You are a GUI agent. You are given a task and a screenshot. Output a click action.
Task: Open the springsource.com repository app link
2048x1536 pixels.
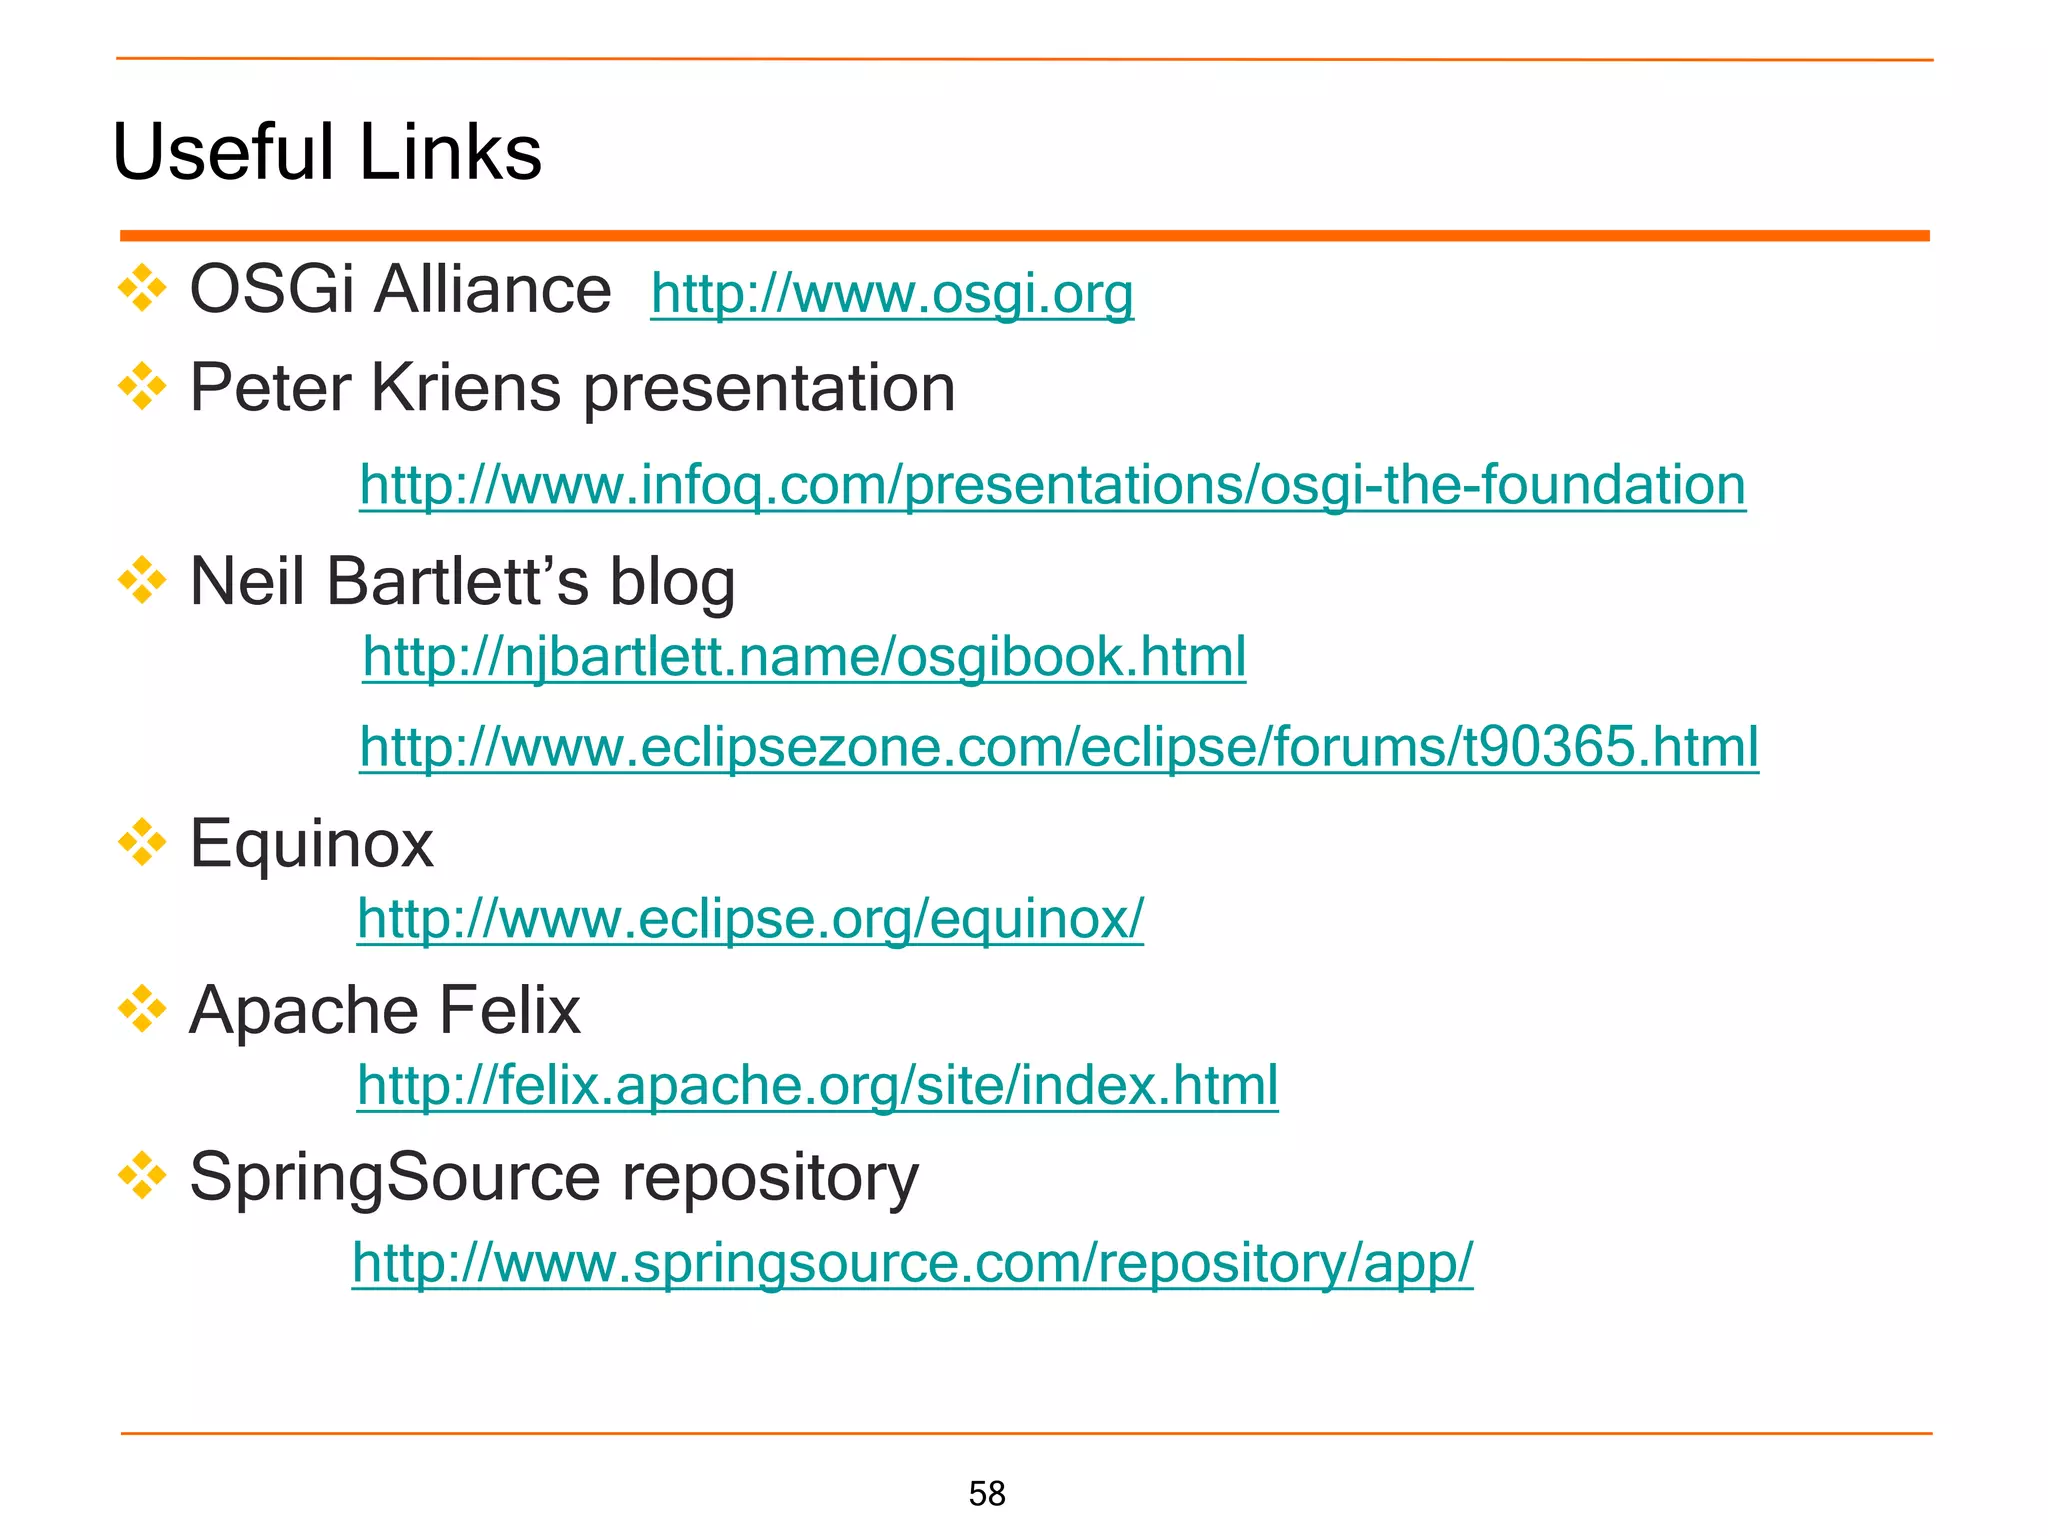point(912,1263)
